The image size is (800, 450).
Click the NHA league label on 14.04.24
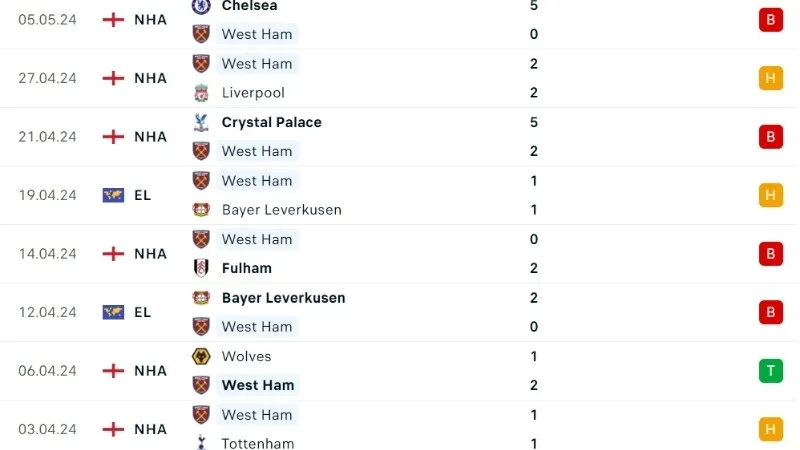point(151,254)
